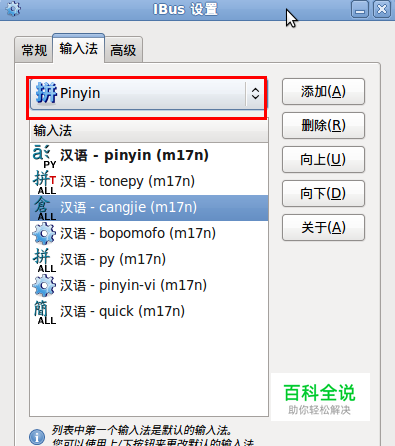Click the 向下(D) button
Image resolution: width=395 pixels, height=446 pixels.
pyautogui.click(x=323, y=194)
